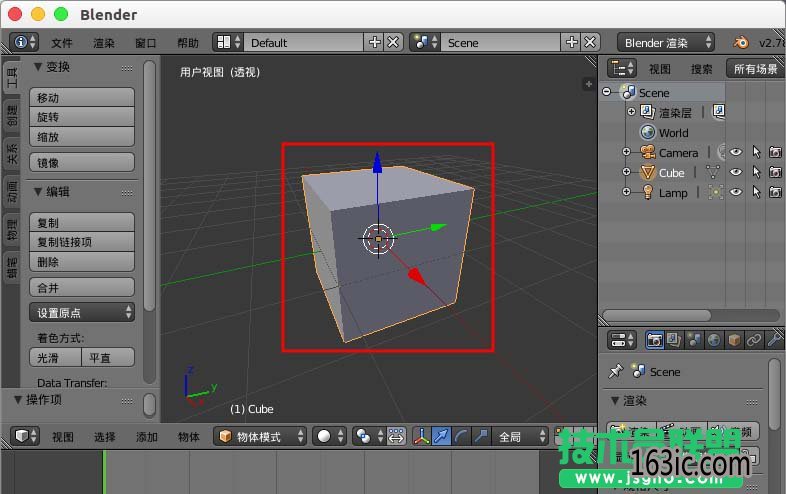Open the 文件 menu
The image size is (786, 494).
pyautogui.click(x=62, y=43)
